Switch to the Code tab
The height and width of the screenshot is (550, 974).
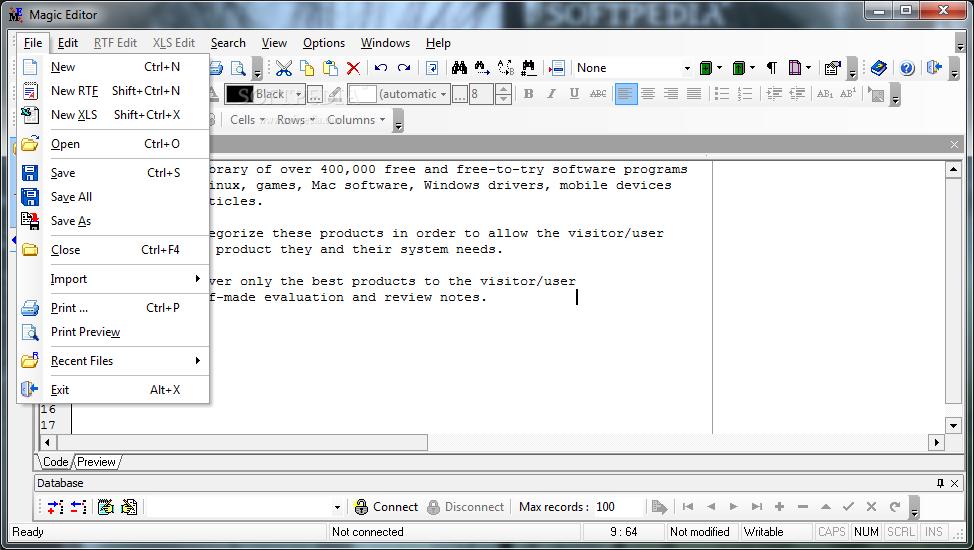pyautogui.click(x=55, y=462)
